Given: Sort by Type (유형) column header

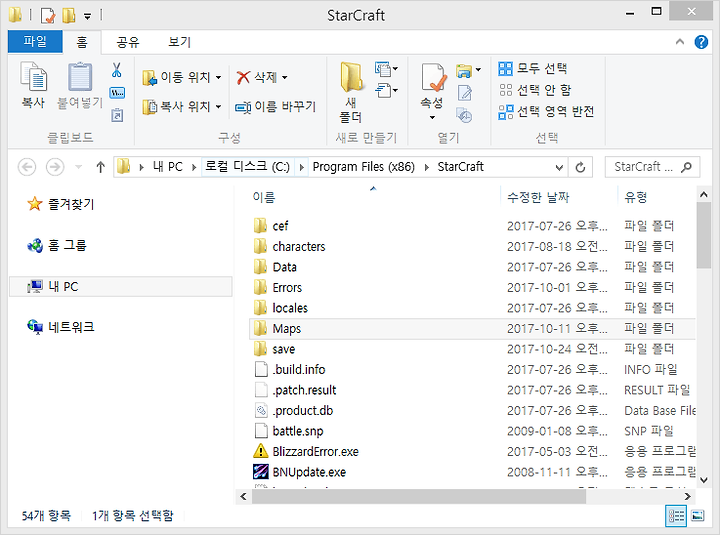Looking at the screenshot, I should [636, 197].
